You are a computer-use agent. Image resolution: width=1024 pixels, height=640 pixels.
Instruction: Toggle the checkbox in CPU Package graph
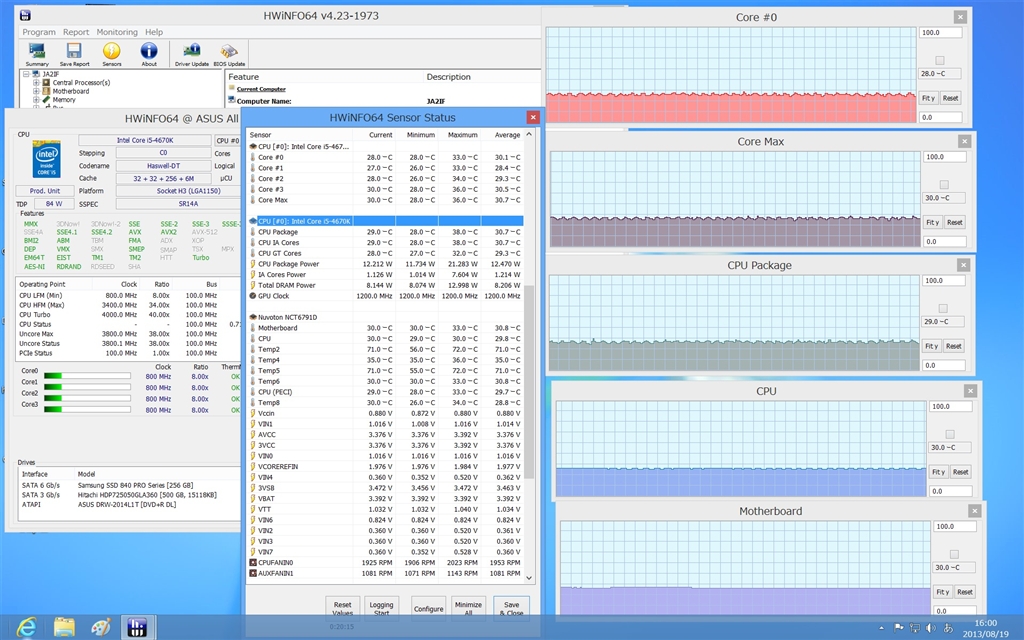pos(944,309)
